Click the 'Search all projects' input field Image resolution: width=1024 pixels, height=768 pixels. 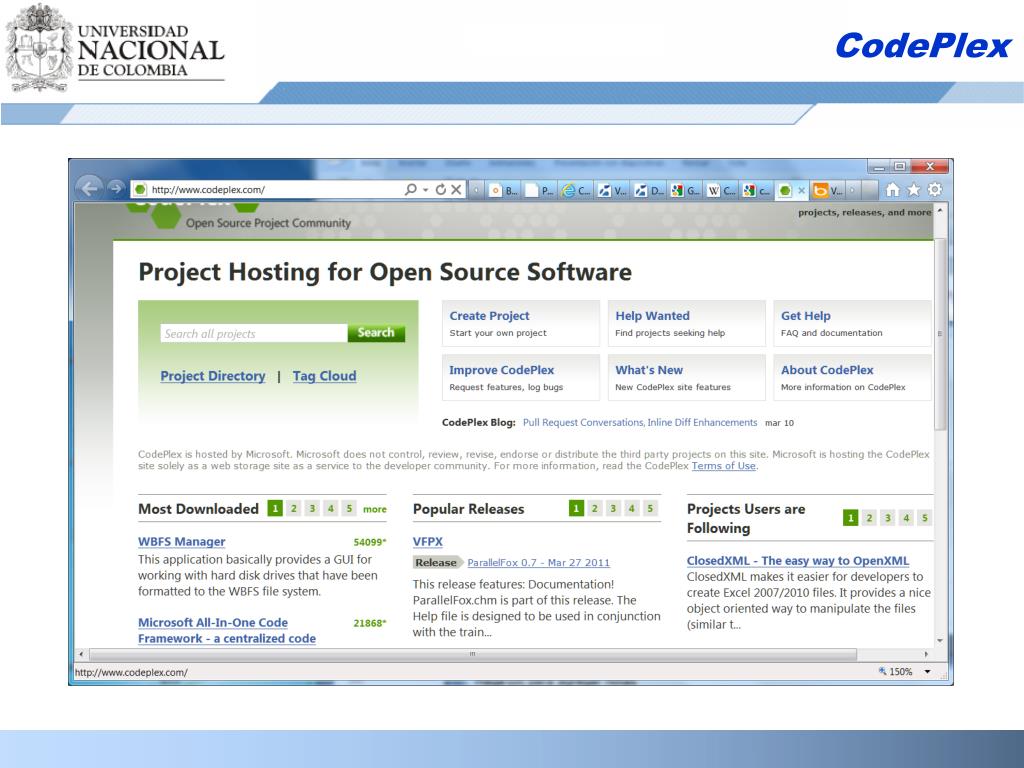254,333
